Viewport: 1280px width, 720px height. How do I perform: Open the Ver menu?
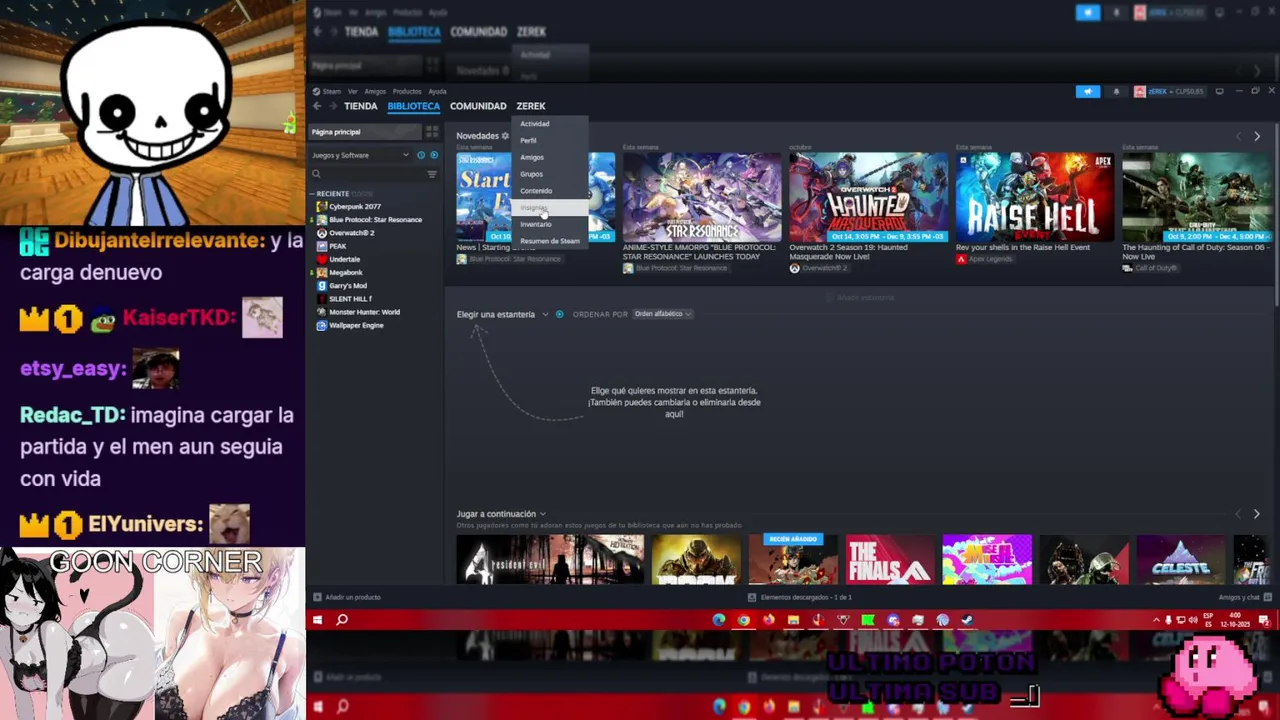352,92
